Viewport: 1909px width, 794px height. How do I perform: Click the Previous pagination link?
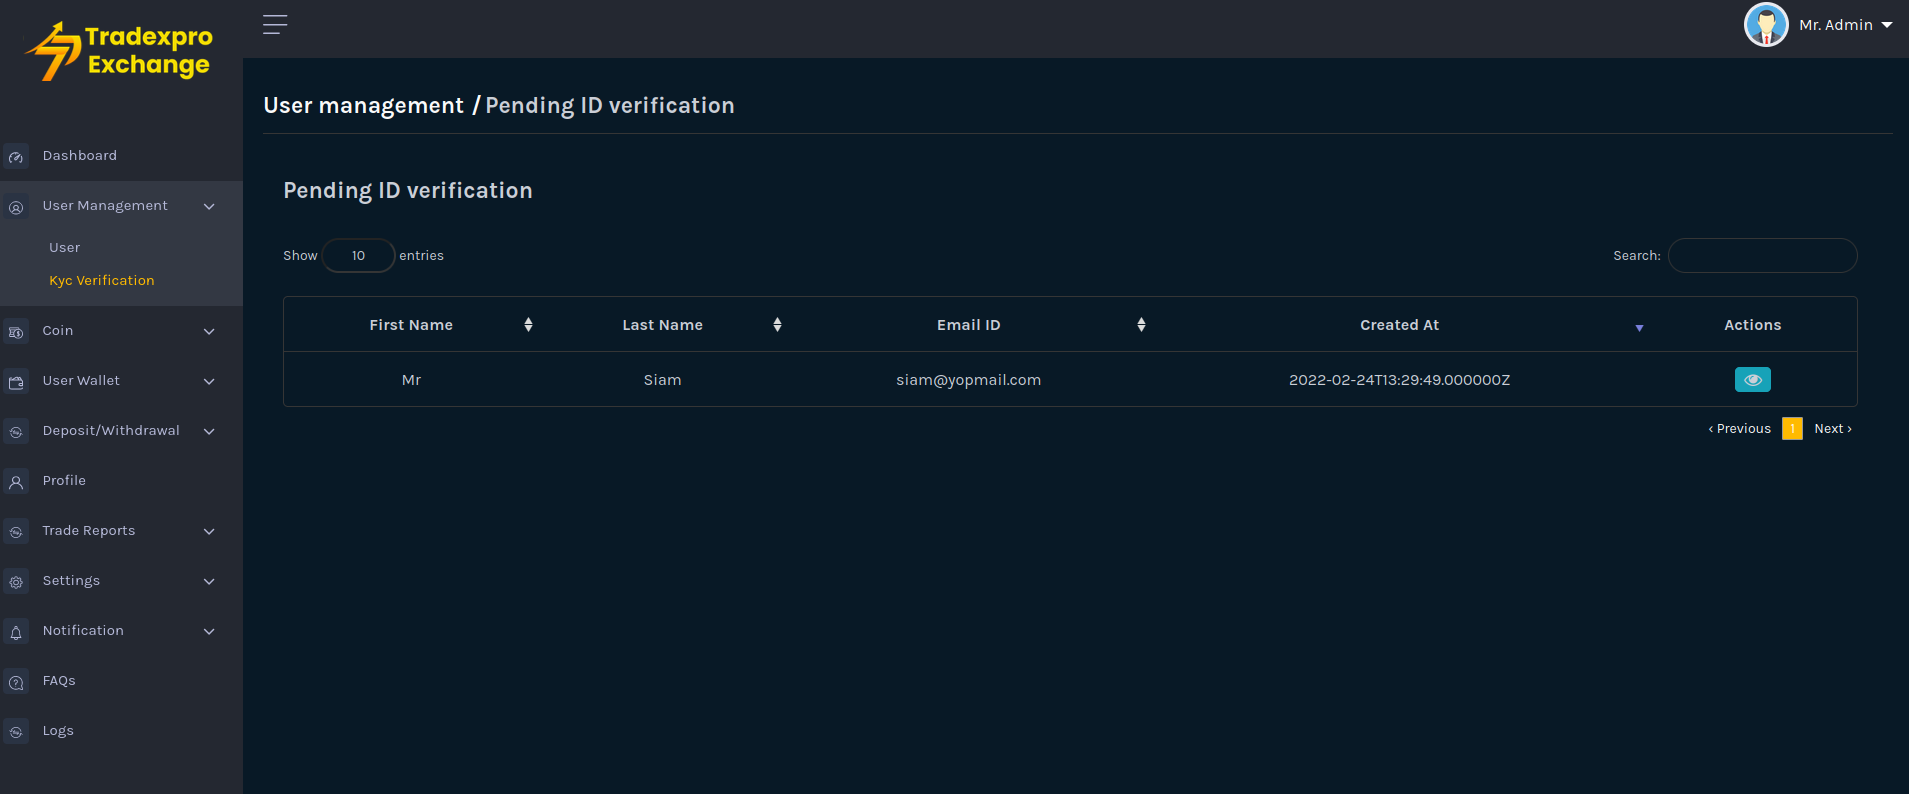(1740, 429)
